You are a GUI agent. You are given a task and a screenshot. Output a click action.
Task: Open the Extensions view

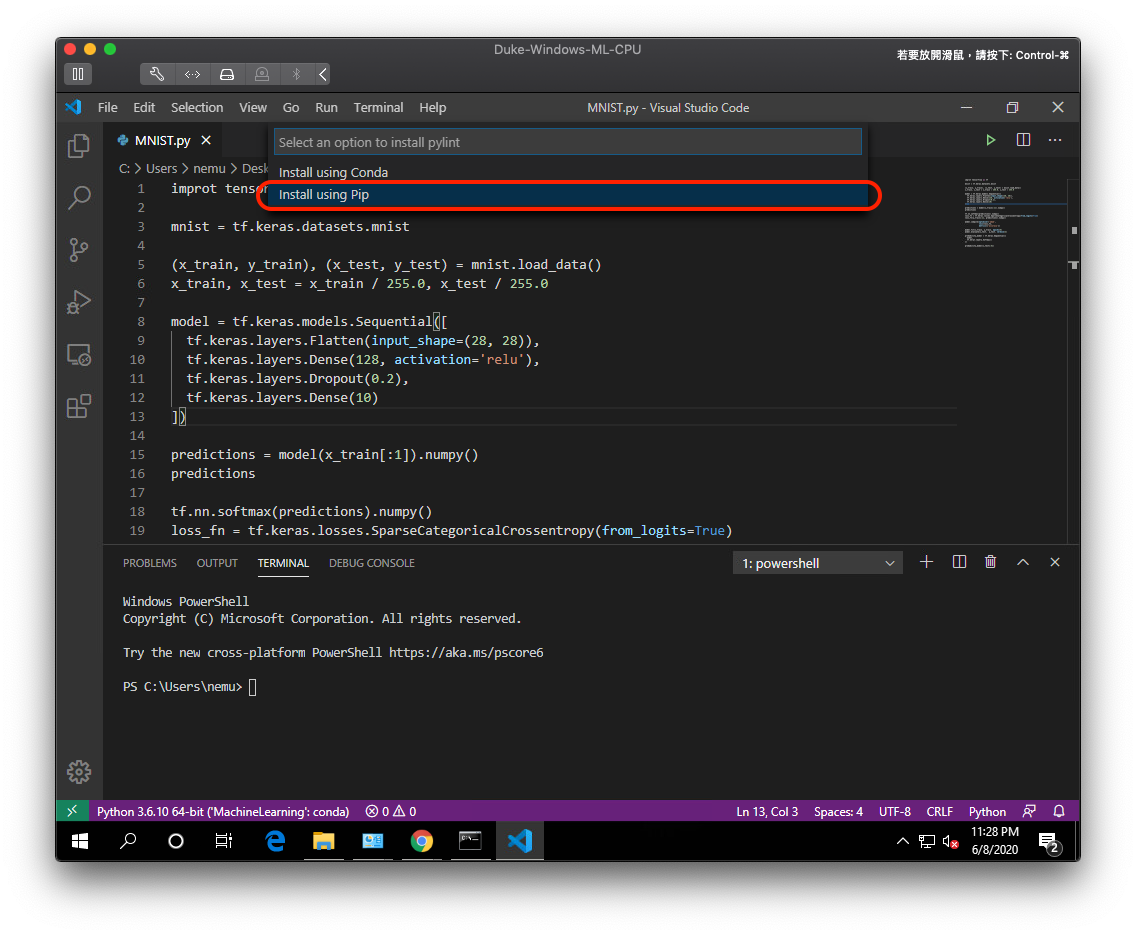(x=79, y=406)
